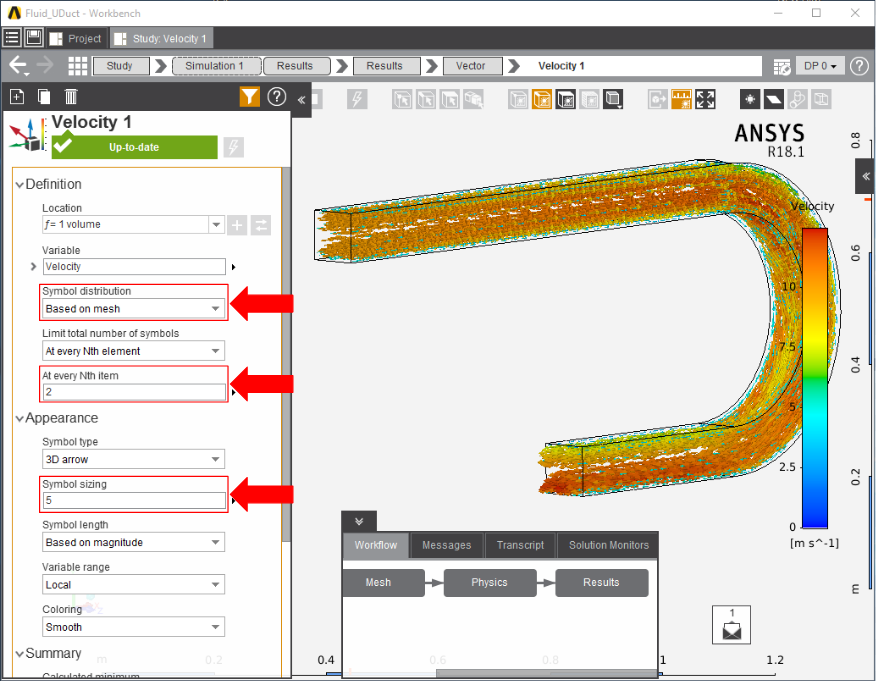Click the add new item icon
The height and width of the screenshot is (681, 876).
(x=17, y=97)
